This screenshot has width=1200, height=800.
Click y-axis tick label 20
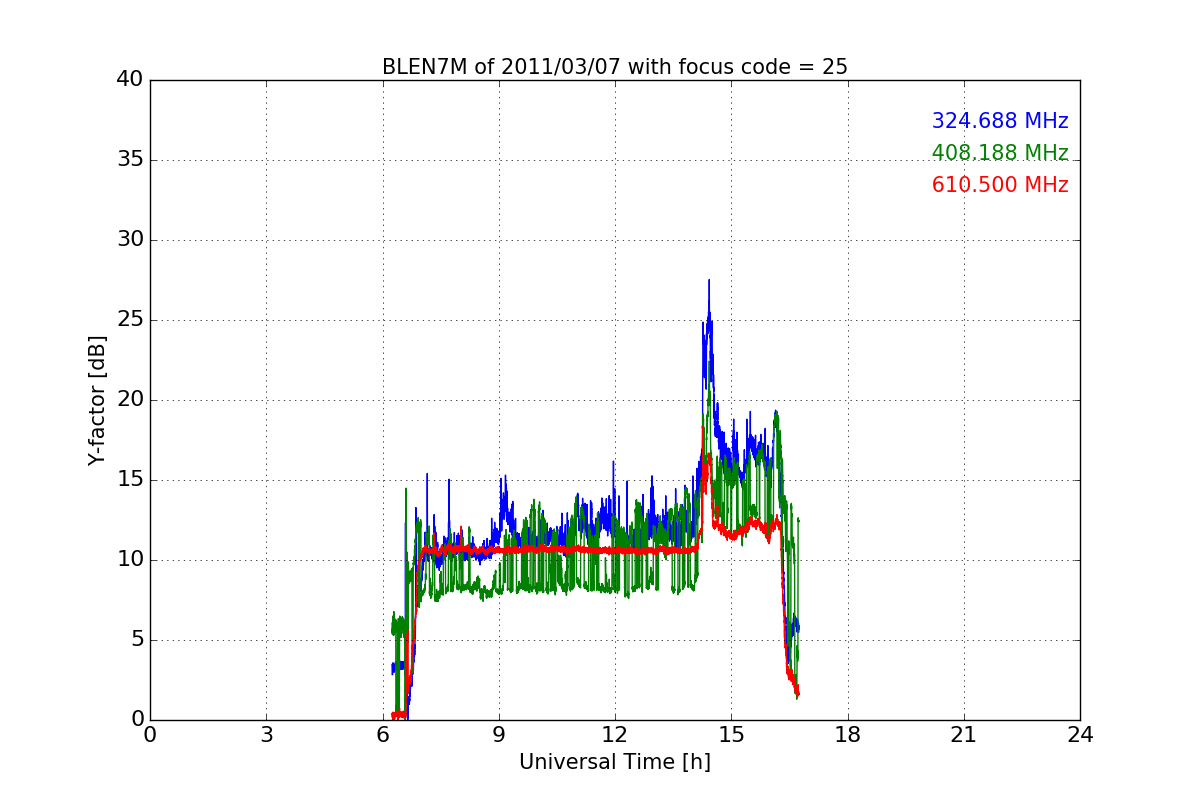point(130,400)
